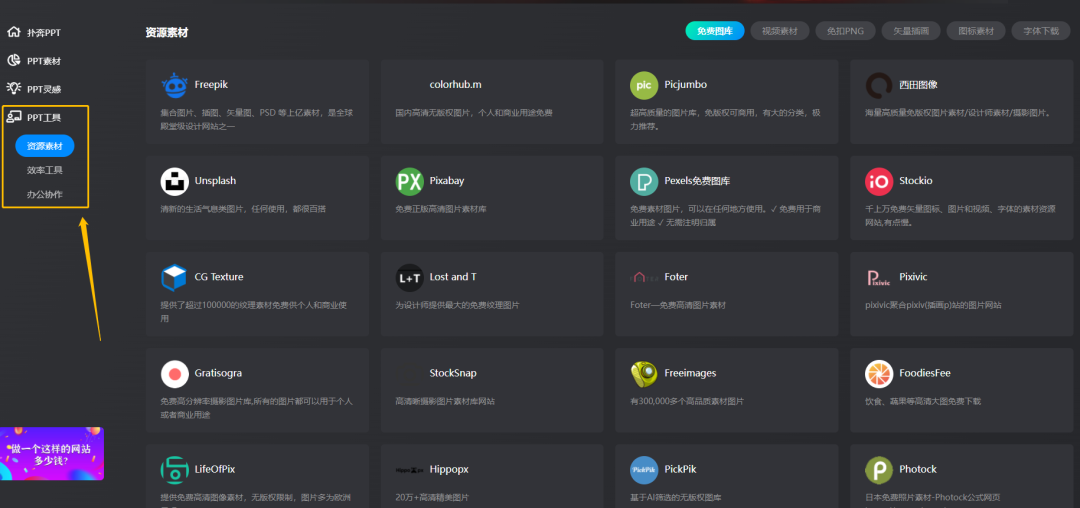
Task: Click the Pixivic logo icon
Action: click(879, 277)
